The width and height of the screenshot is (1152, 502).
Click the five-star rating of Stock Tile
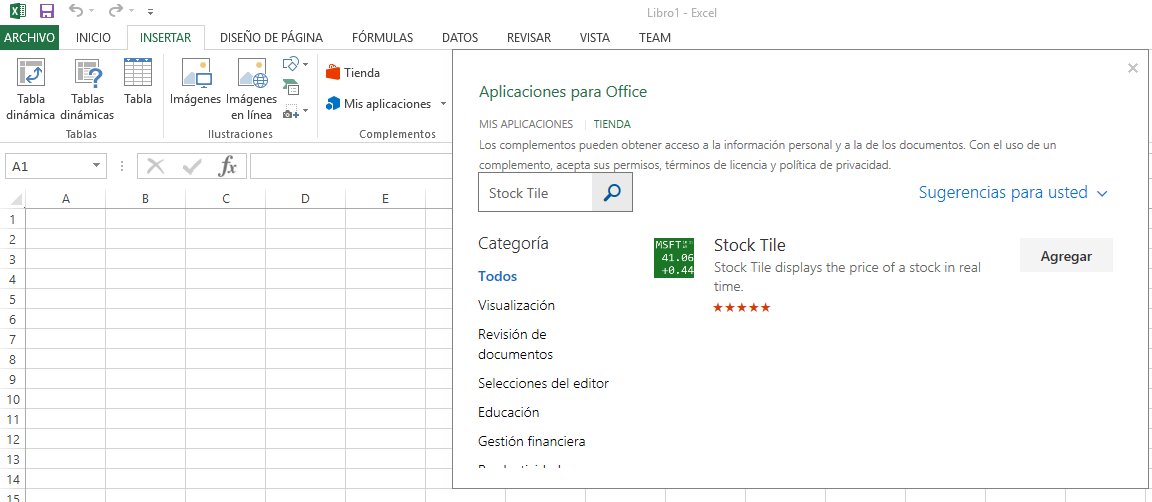[x=741, y=307]
